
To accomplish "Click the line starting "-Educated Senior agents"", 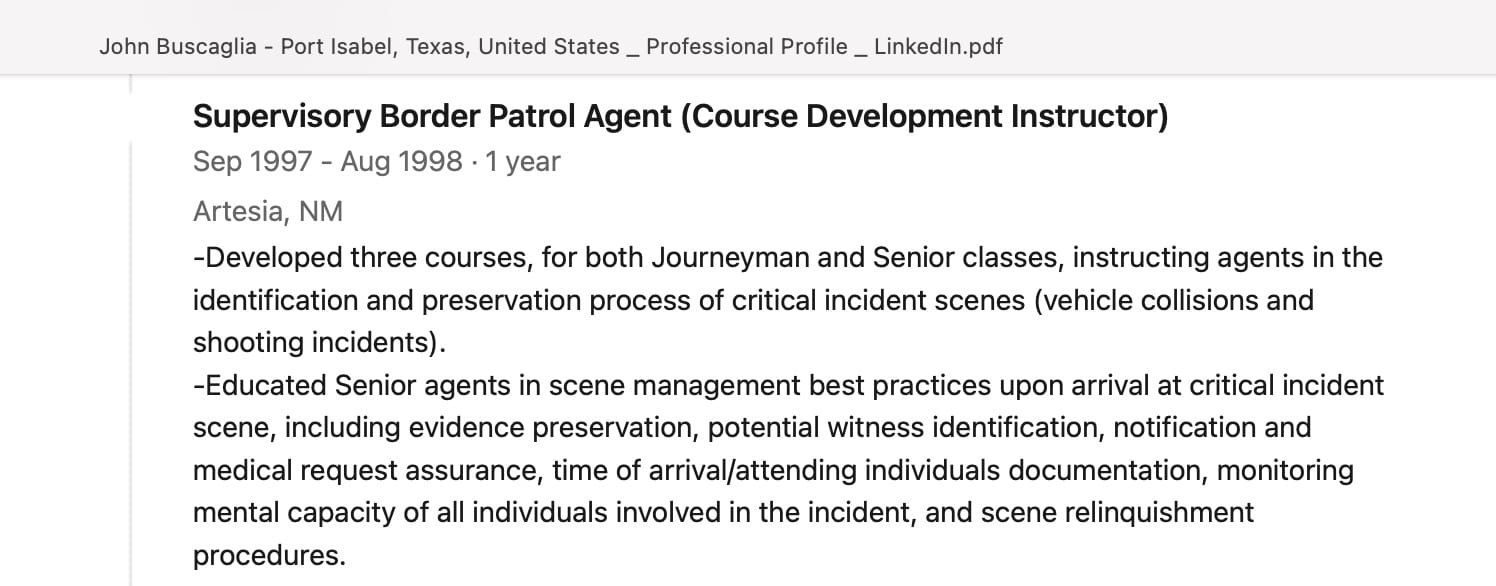I will (788, 385).
